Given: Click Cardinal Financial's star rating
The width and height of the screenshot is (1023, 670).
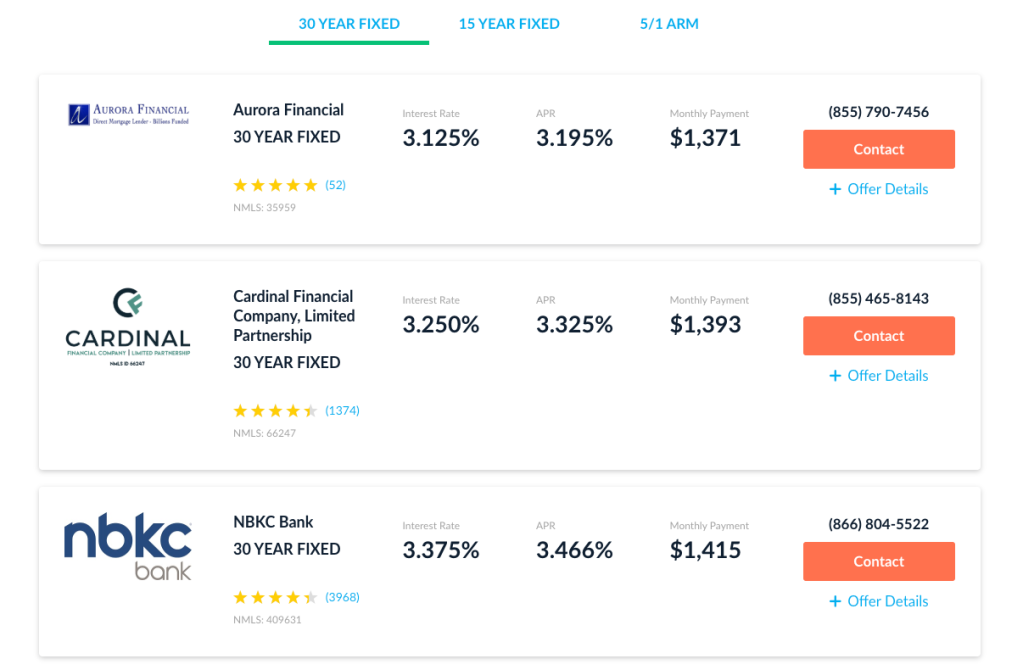Looking at the screenshot, I should click(275, 411).
